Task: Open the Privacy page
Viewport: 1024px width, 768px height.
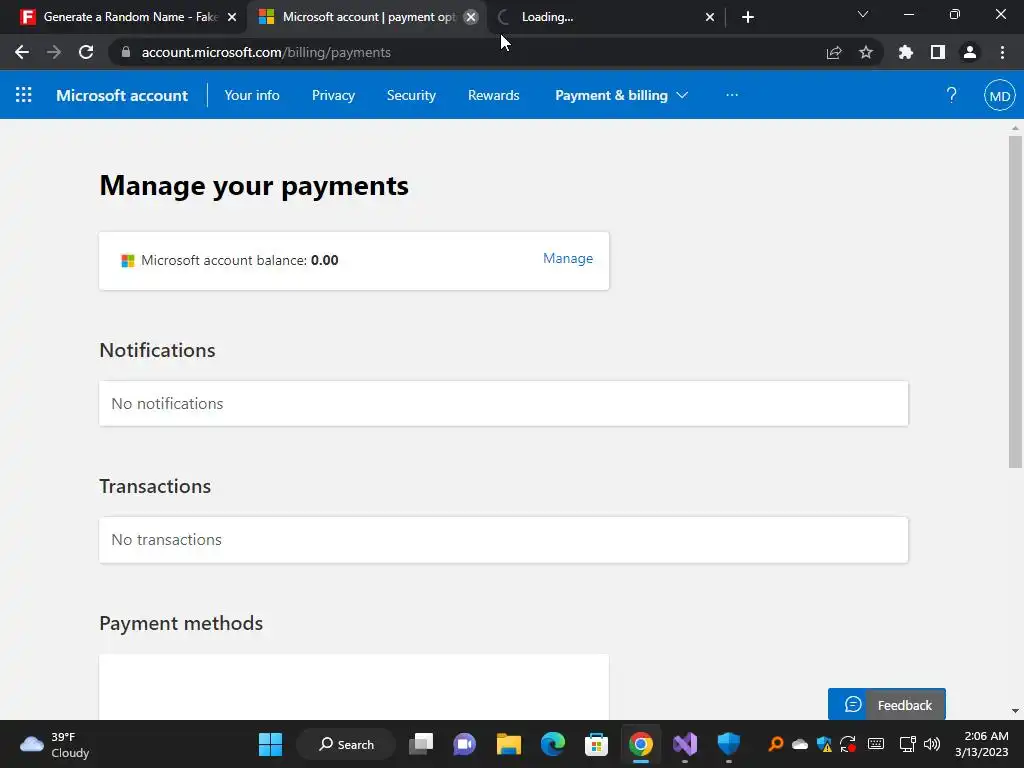Action: point(333,95)
